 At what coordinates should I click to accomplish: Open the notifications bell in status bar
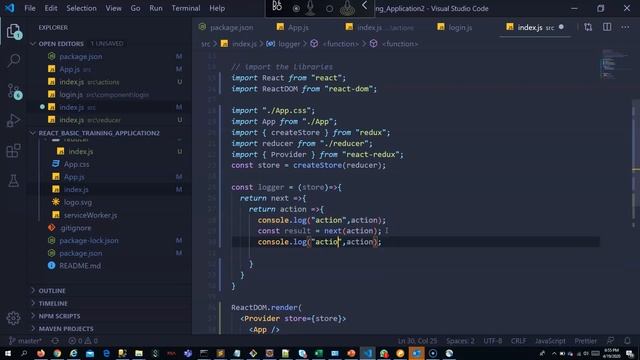coord(627,340)
